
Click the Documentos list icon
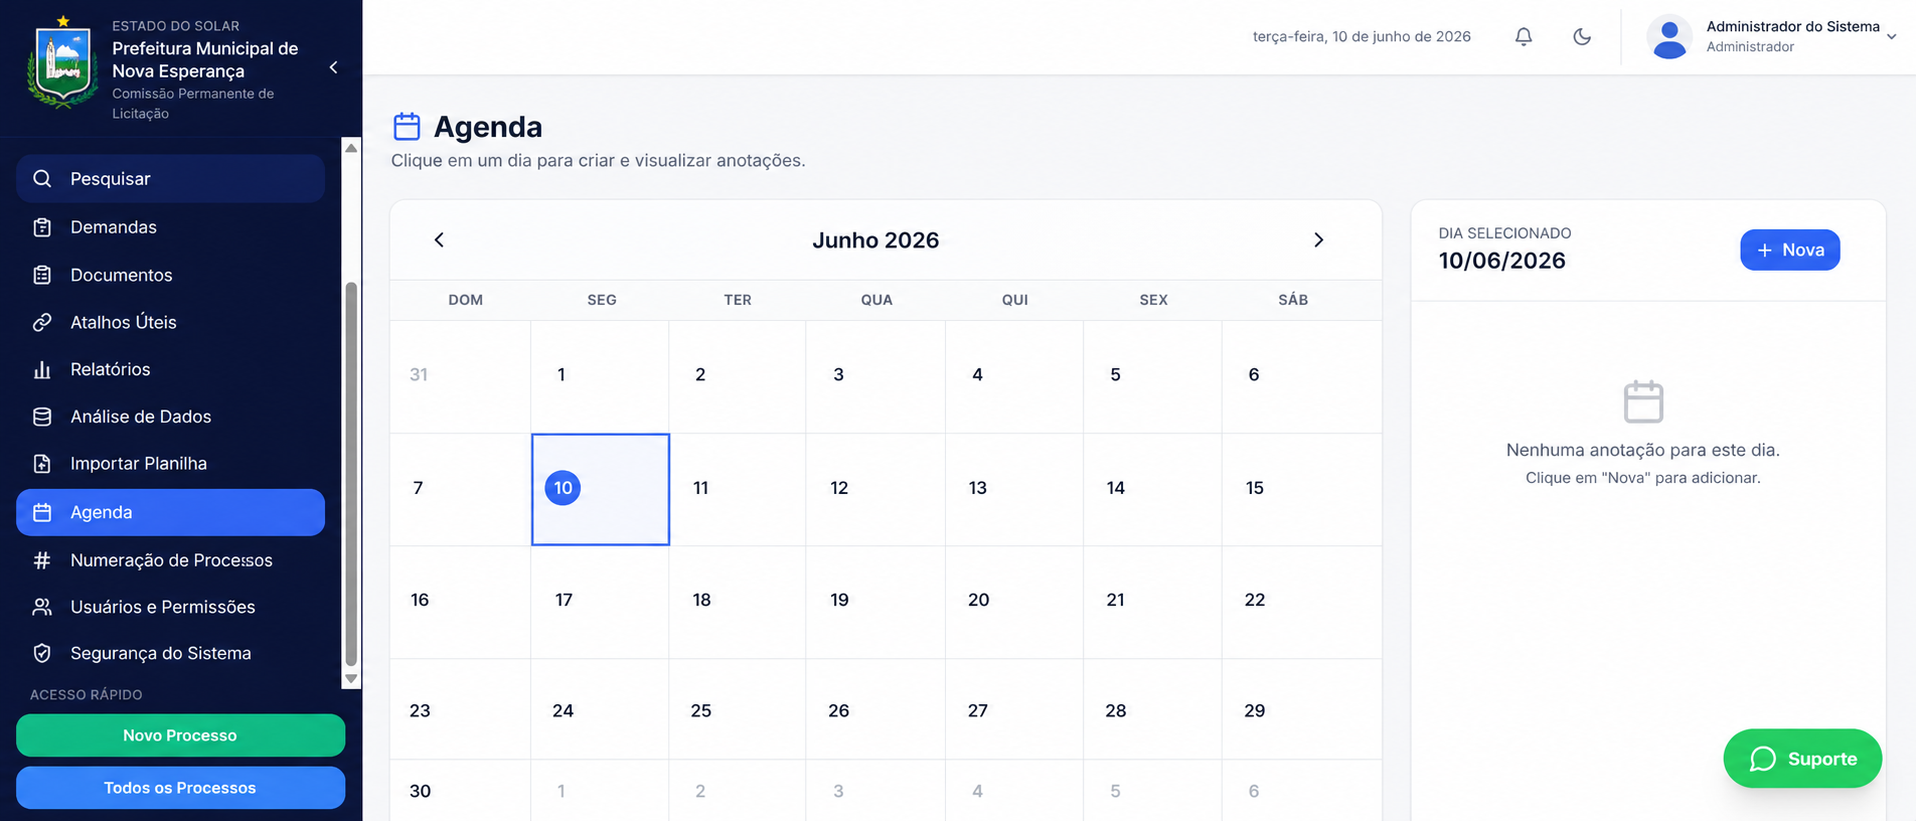[42, 275]
